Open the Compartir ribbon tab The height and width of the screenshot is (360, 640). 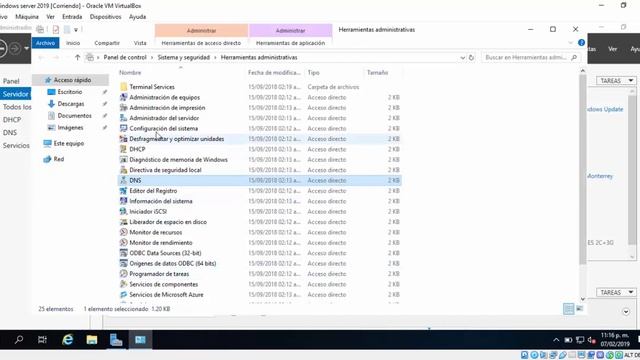click(x=107, y=43)
